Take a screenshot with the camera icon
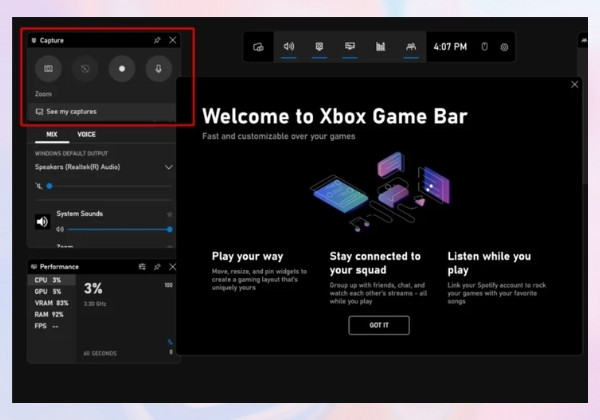 [x=48, y=68]
